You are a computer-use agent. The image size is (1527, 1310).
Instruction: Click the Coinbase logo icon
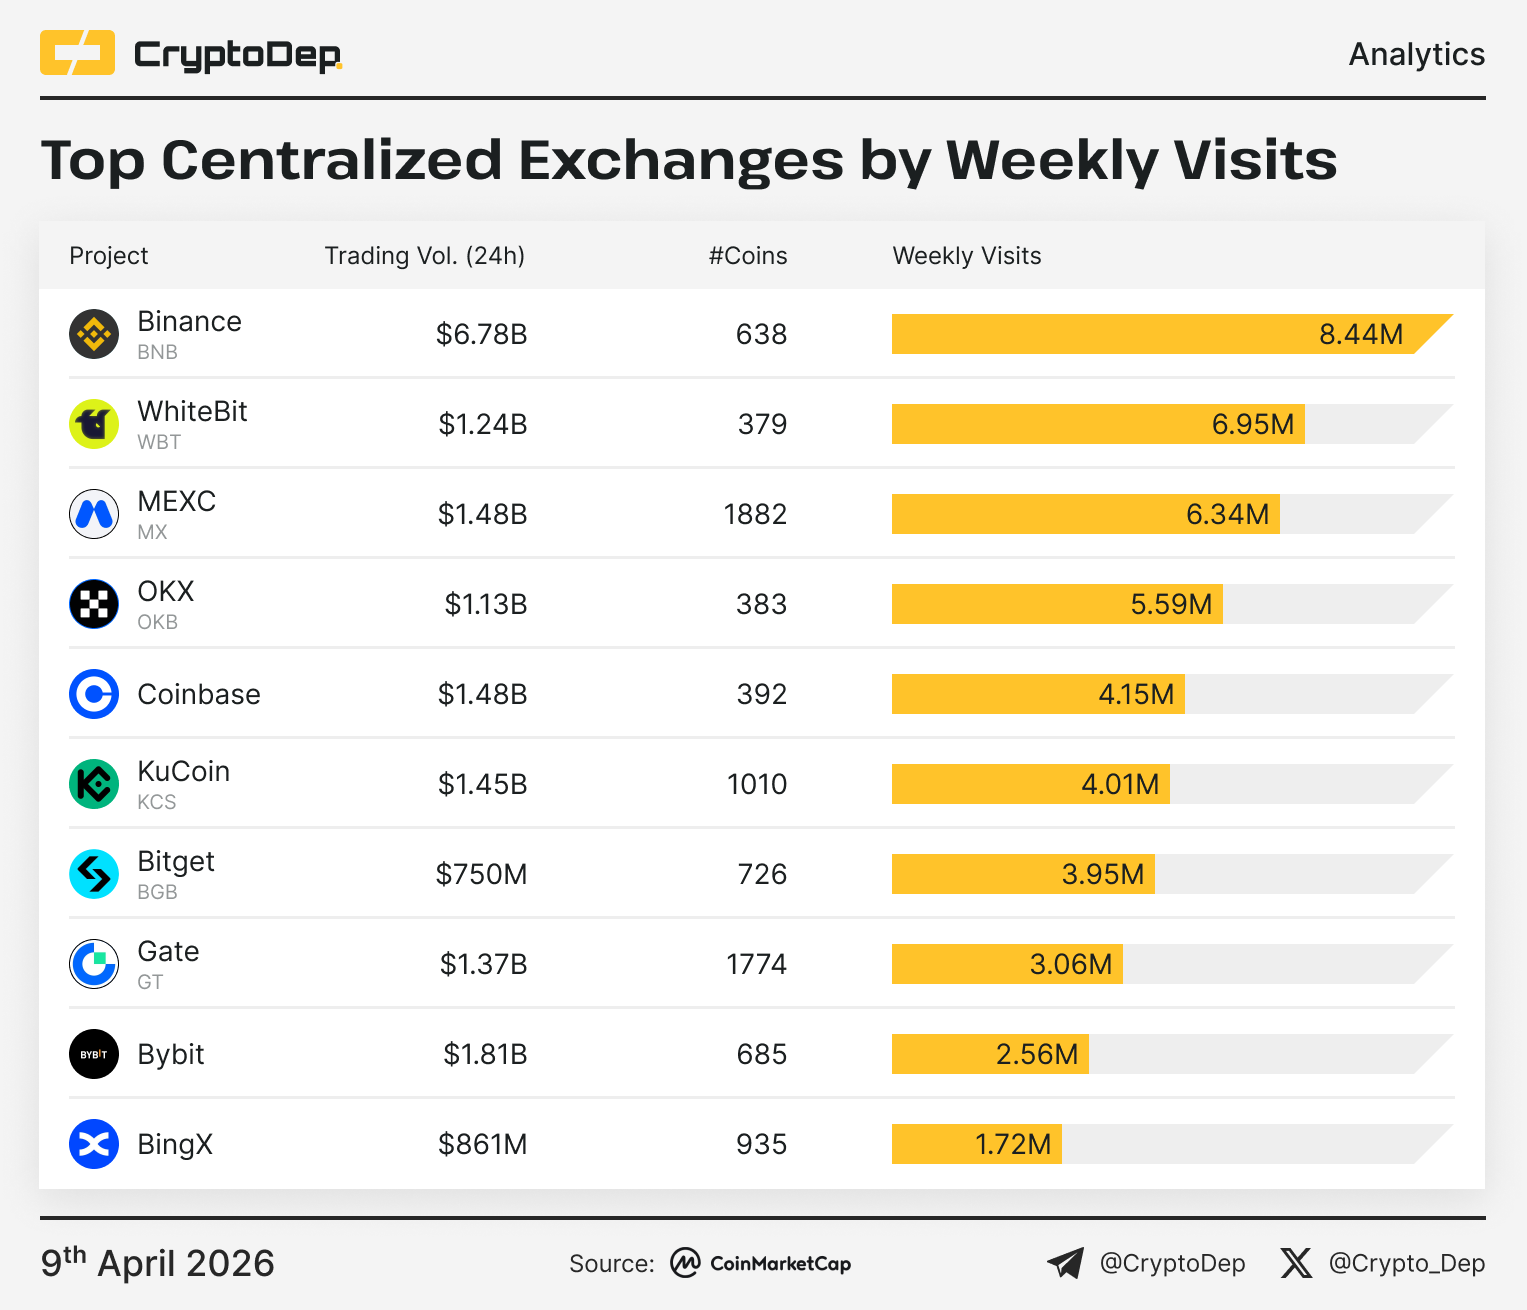coord(94,694)
